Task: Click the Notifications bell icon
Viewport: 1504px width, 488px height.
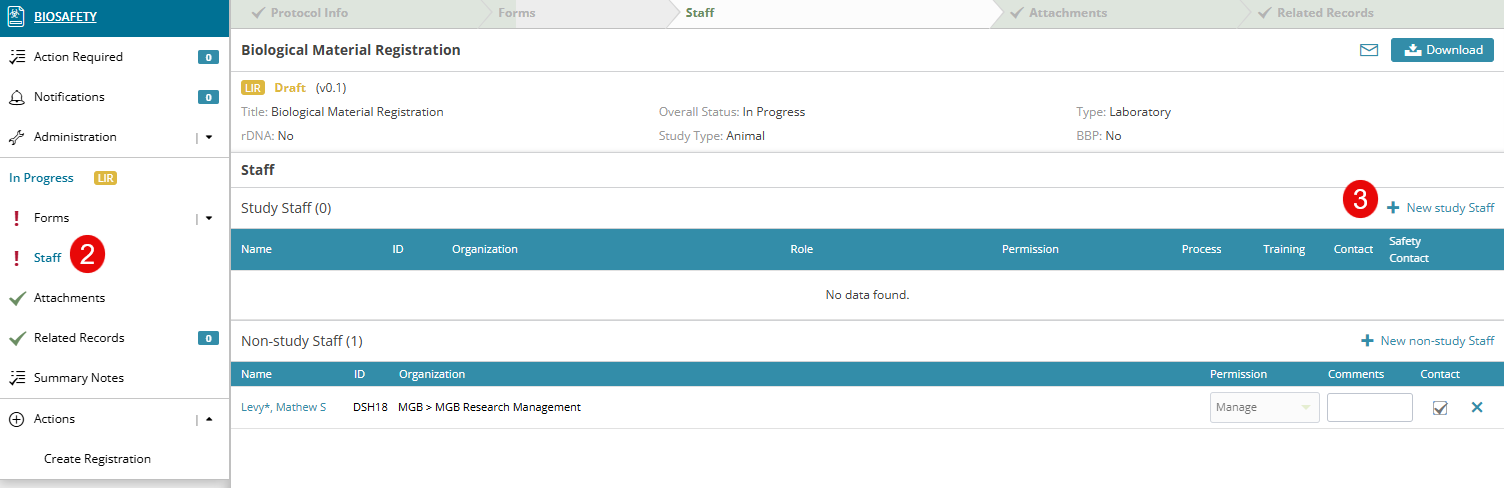Action: [16, 97]
